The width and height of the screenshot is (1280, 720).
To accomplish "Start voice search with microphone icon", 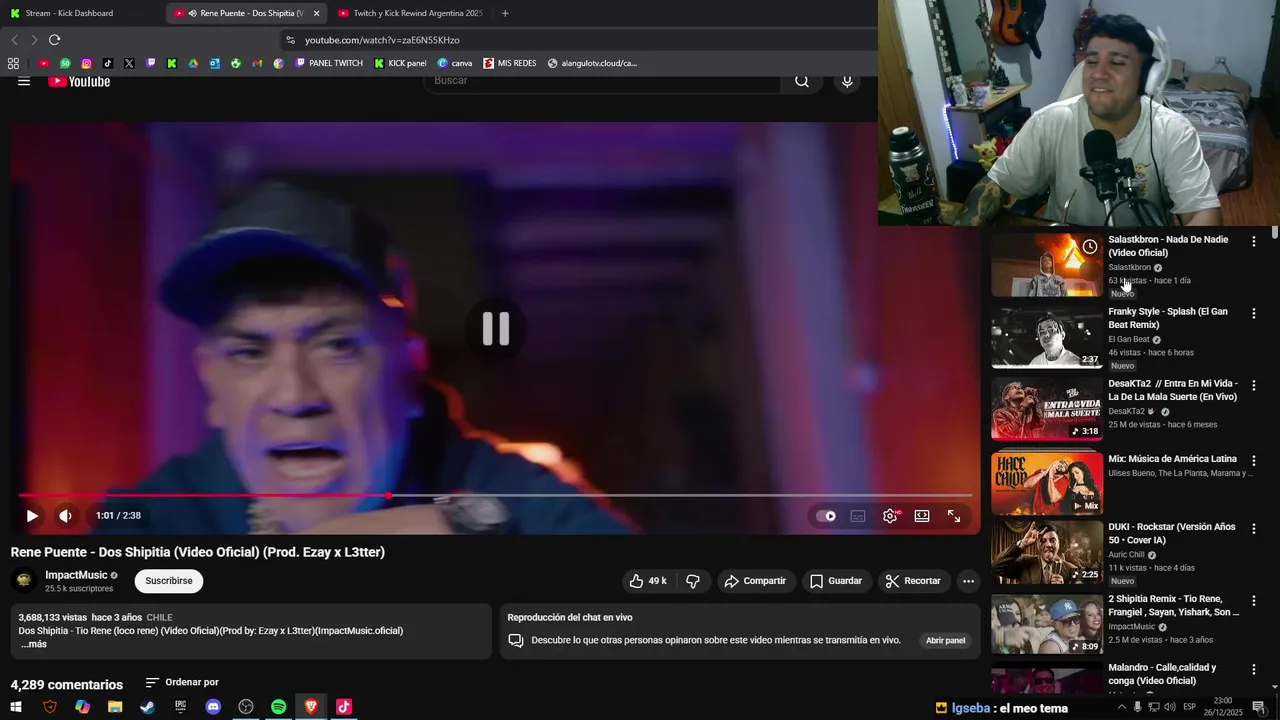I will click(847, 81).
